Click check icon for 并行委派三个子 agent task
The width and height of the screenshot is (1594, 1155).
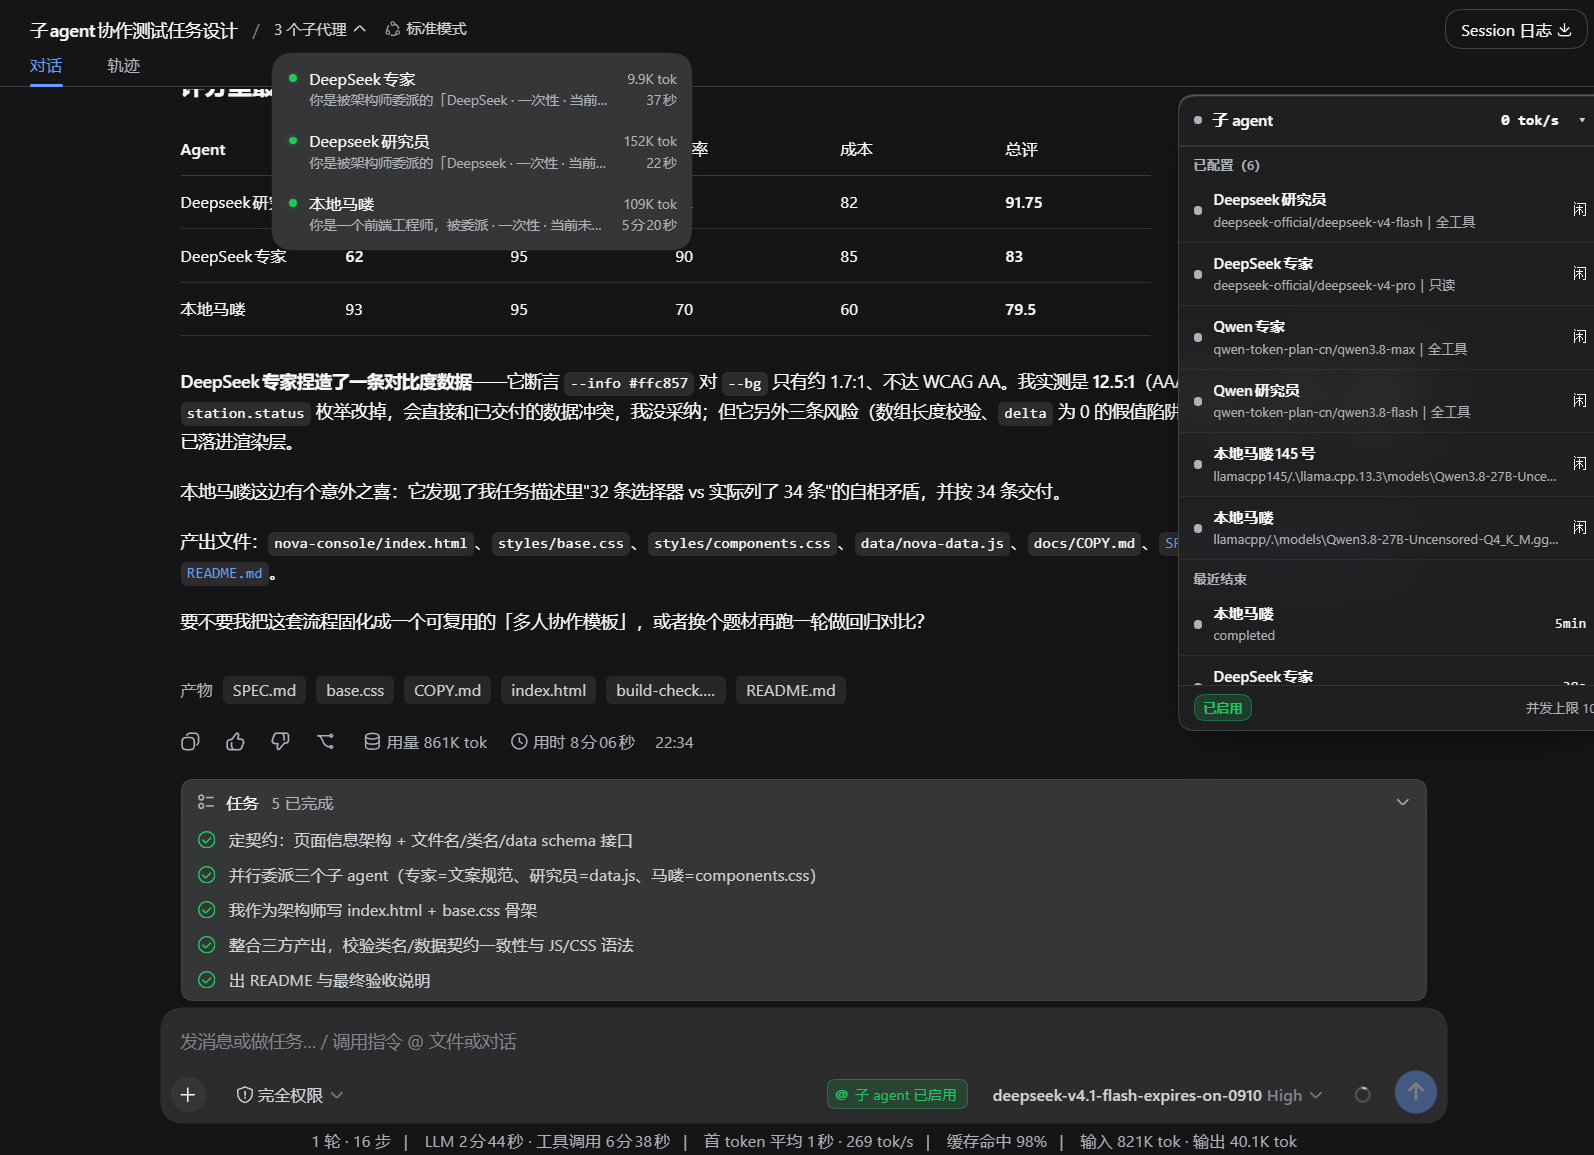(207, 875)
